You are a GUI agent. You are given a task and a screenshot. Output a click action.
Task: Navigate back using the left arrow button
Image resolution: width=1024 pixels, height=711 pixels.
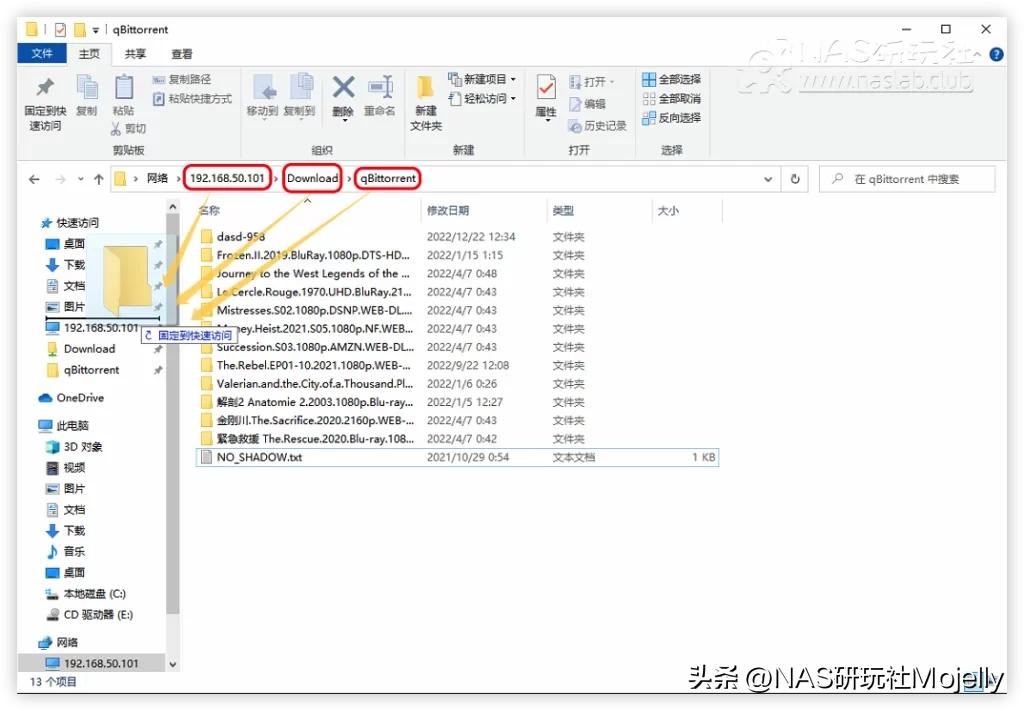coord(33,178)
